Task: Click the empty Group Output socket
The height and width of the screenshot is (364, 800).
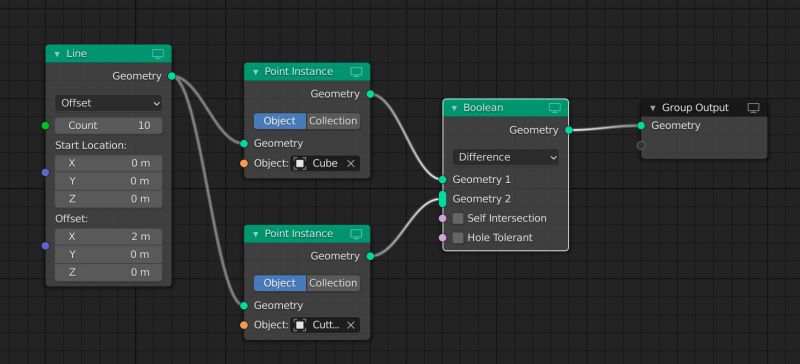Action: click(x=641, y=145)
